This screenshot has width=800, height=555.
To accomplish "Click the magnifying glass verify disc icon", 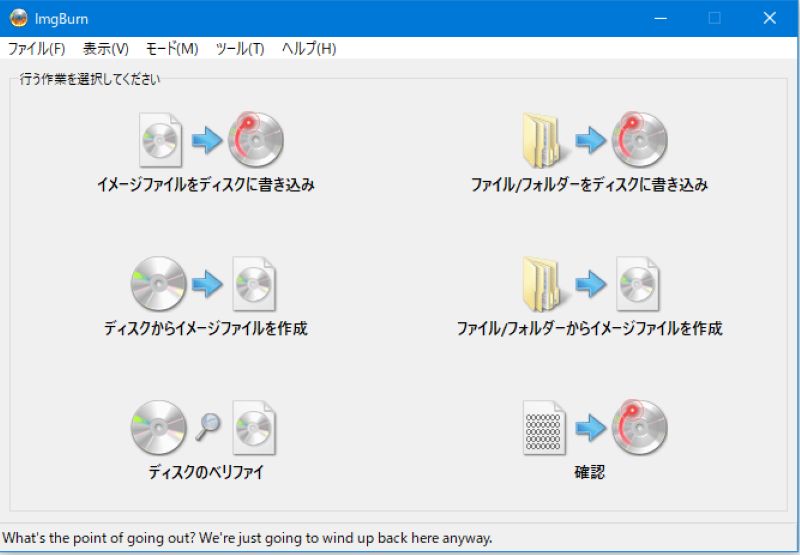I will pos(206,427).
